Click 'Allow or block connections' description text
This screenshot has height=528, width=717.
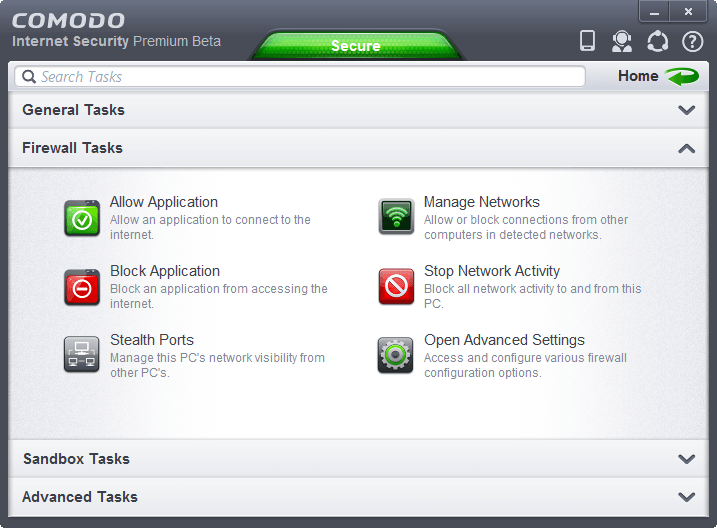526,227
